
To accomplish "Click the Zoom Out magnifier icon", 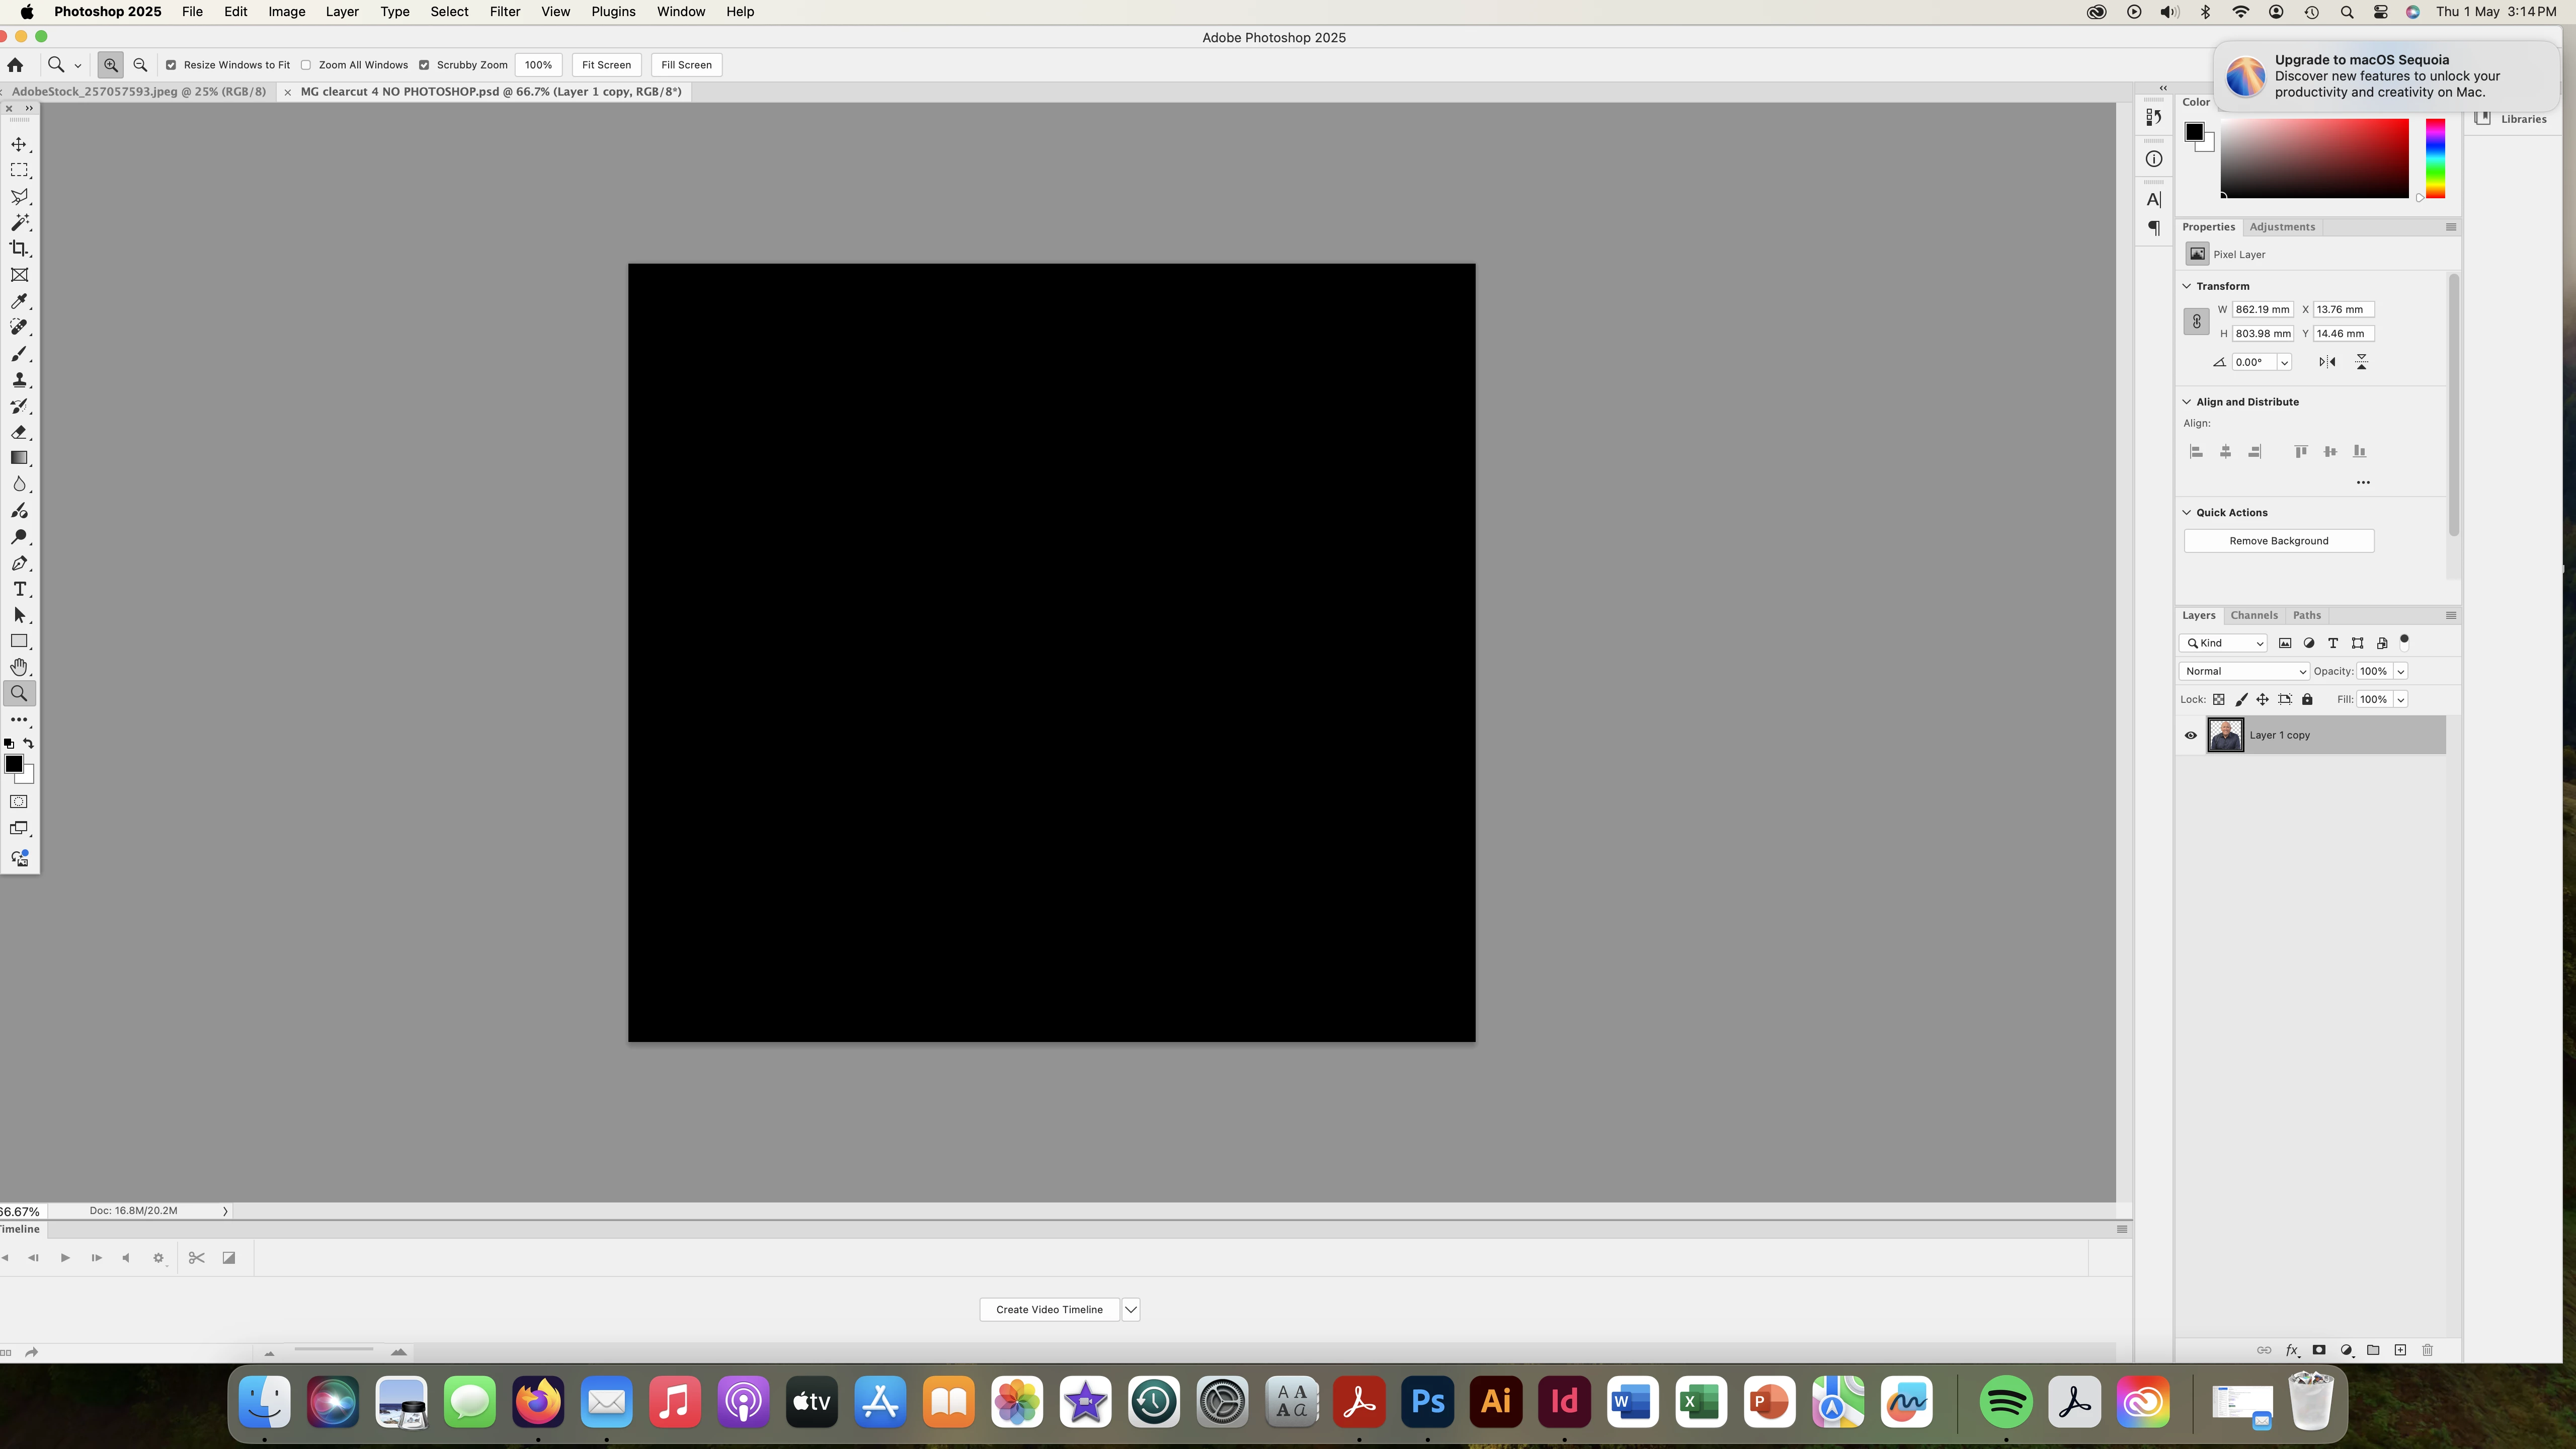I will pyautogui.click(x=140, y=65).
